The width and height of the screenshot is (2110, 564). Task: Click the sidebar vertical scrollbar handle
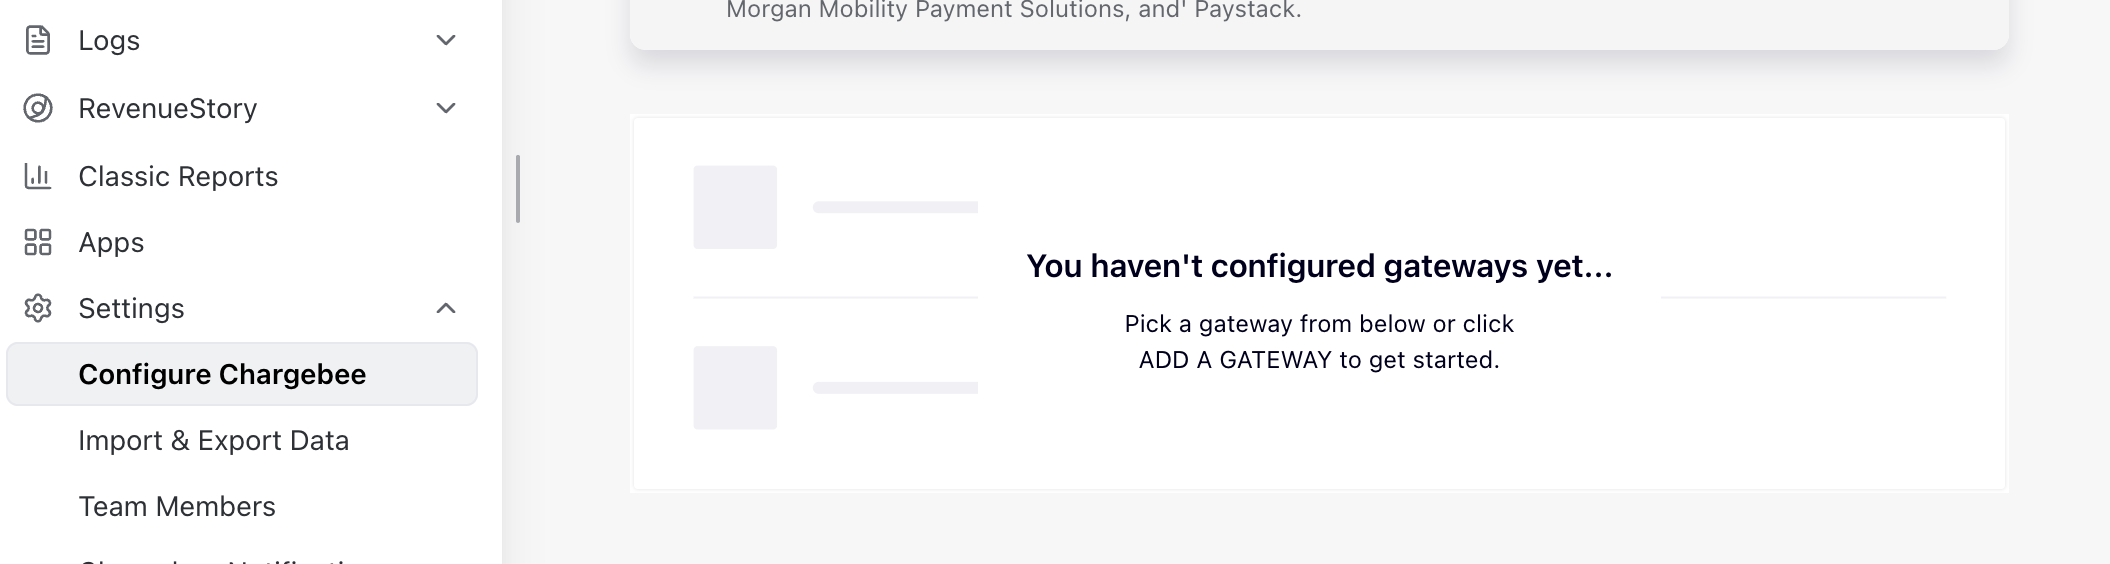pyautogui.click(x=518, y=189)
